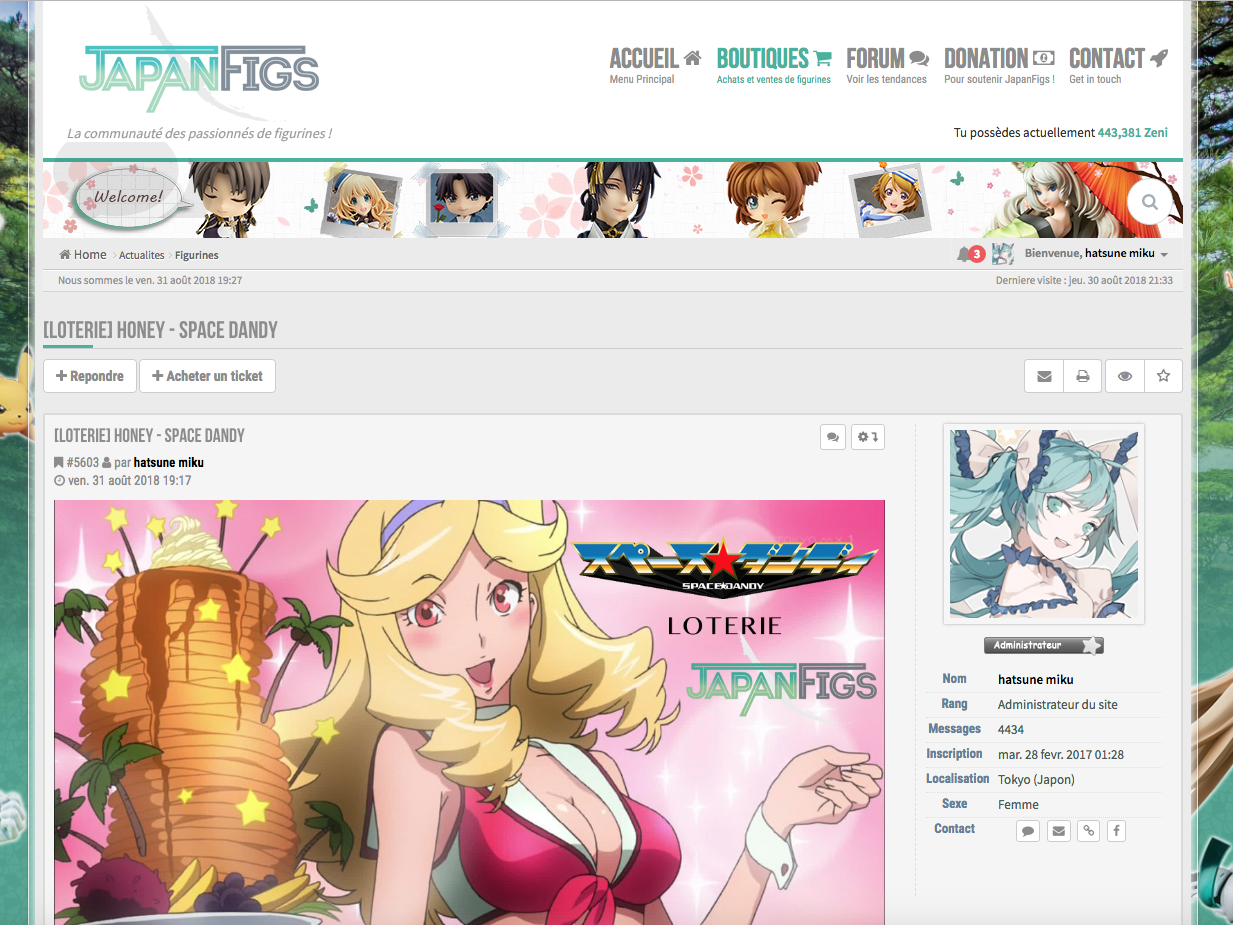Click the Figurines breadcrumb
Viewport: 1233px width, 925px height.
pos(197,256)
